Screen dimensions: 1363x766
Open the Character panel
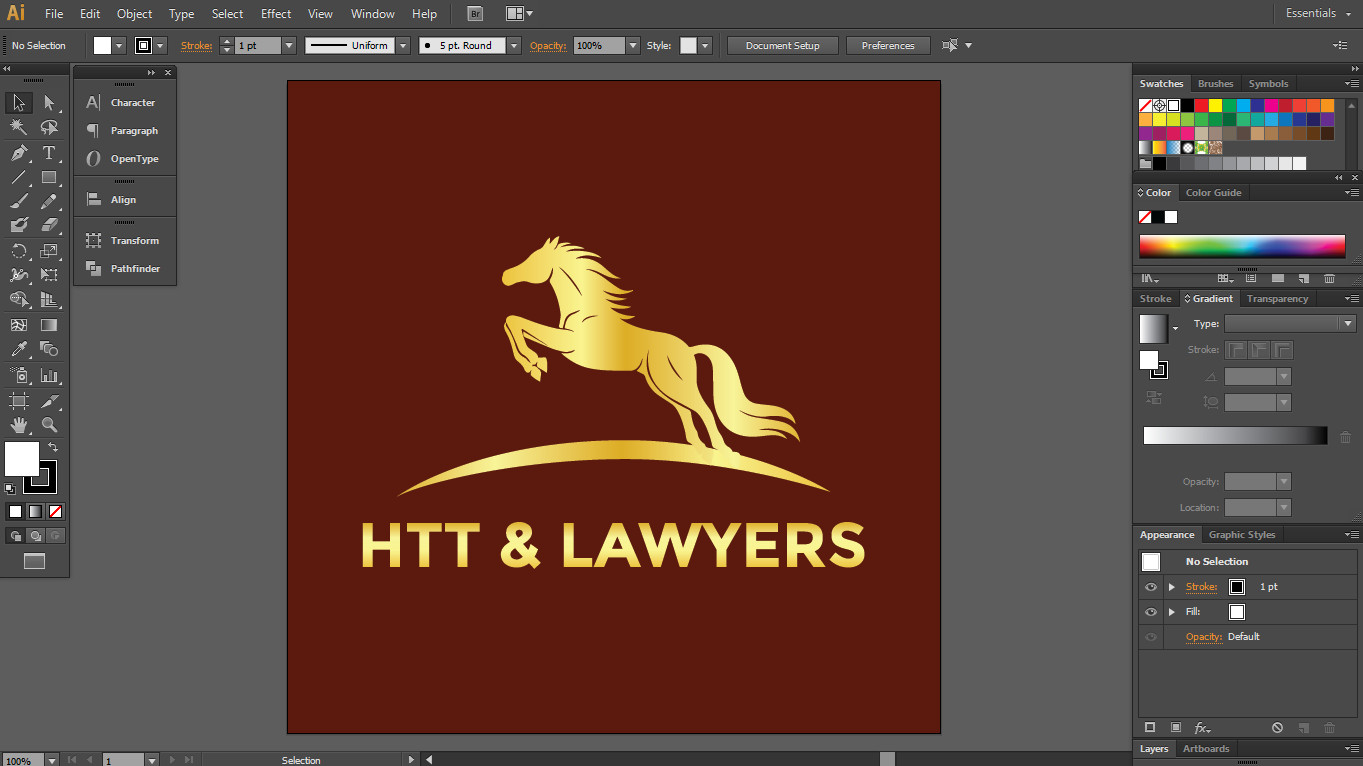point(124,103)
